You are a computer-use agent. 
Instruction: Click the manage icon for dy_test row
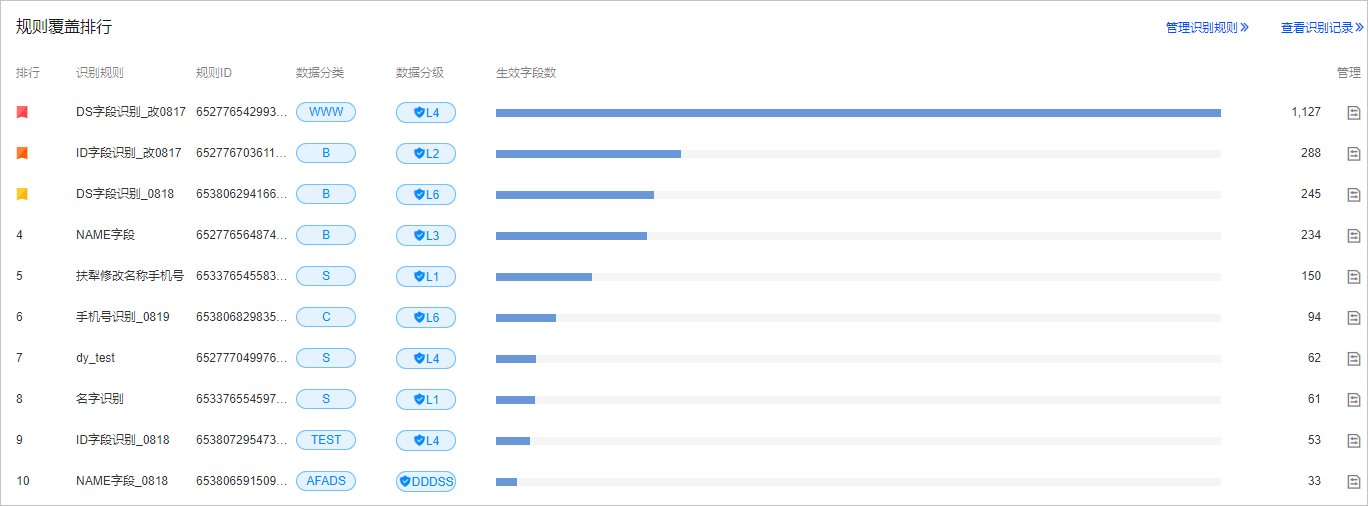coord(1354,358)
